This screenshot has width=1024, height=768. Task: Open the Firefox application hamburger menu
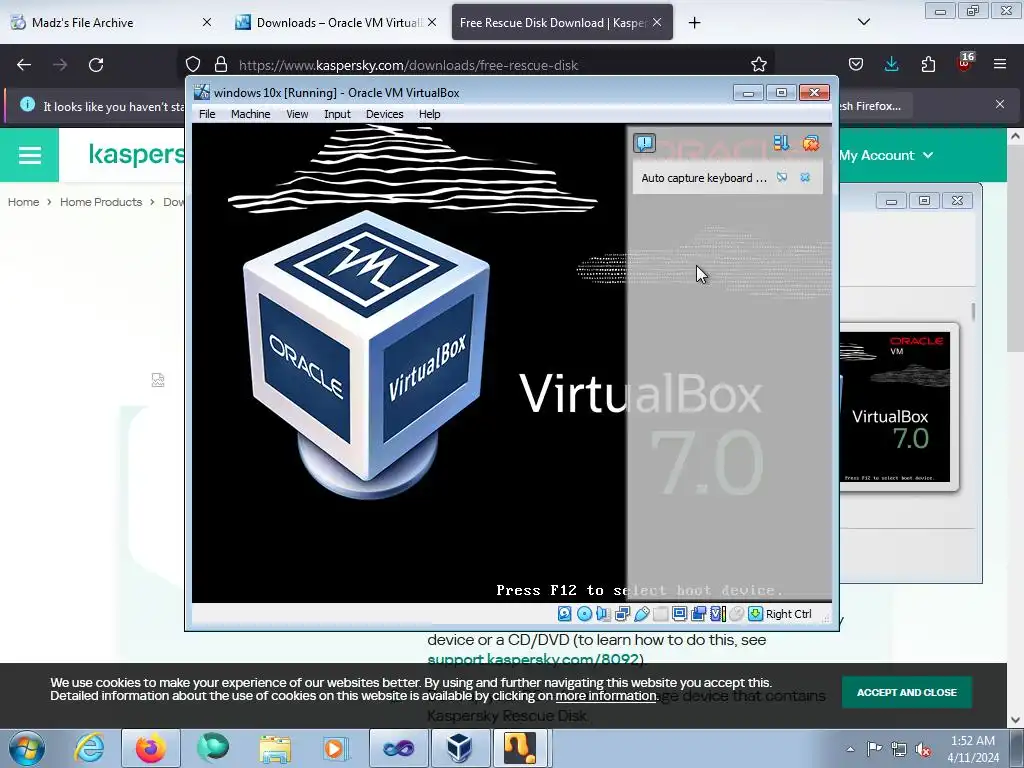1000,64
